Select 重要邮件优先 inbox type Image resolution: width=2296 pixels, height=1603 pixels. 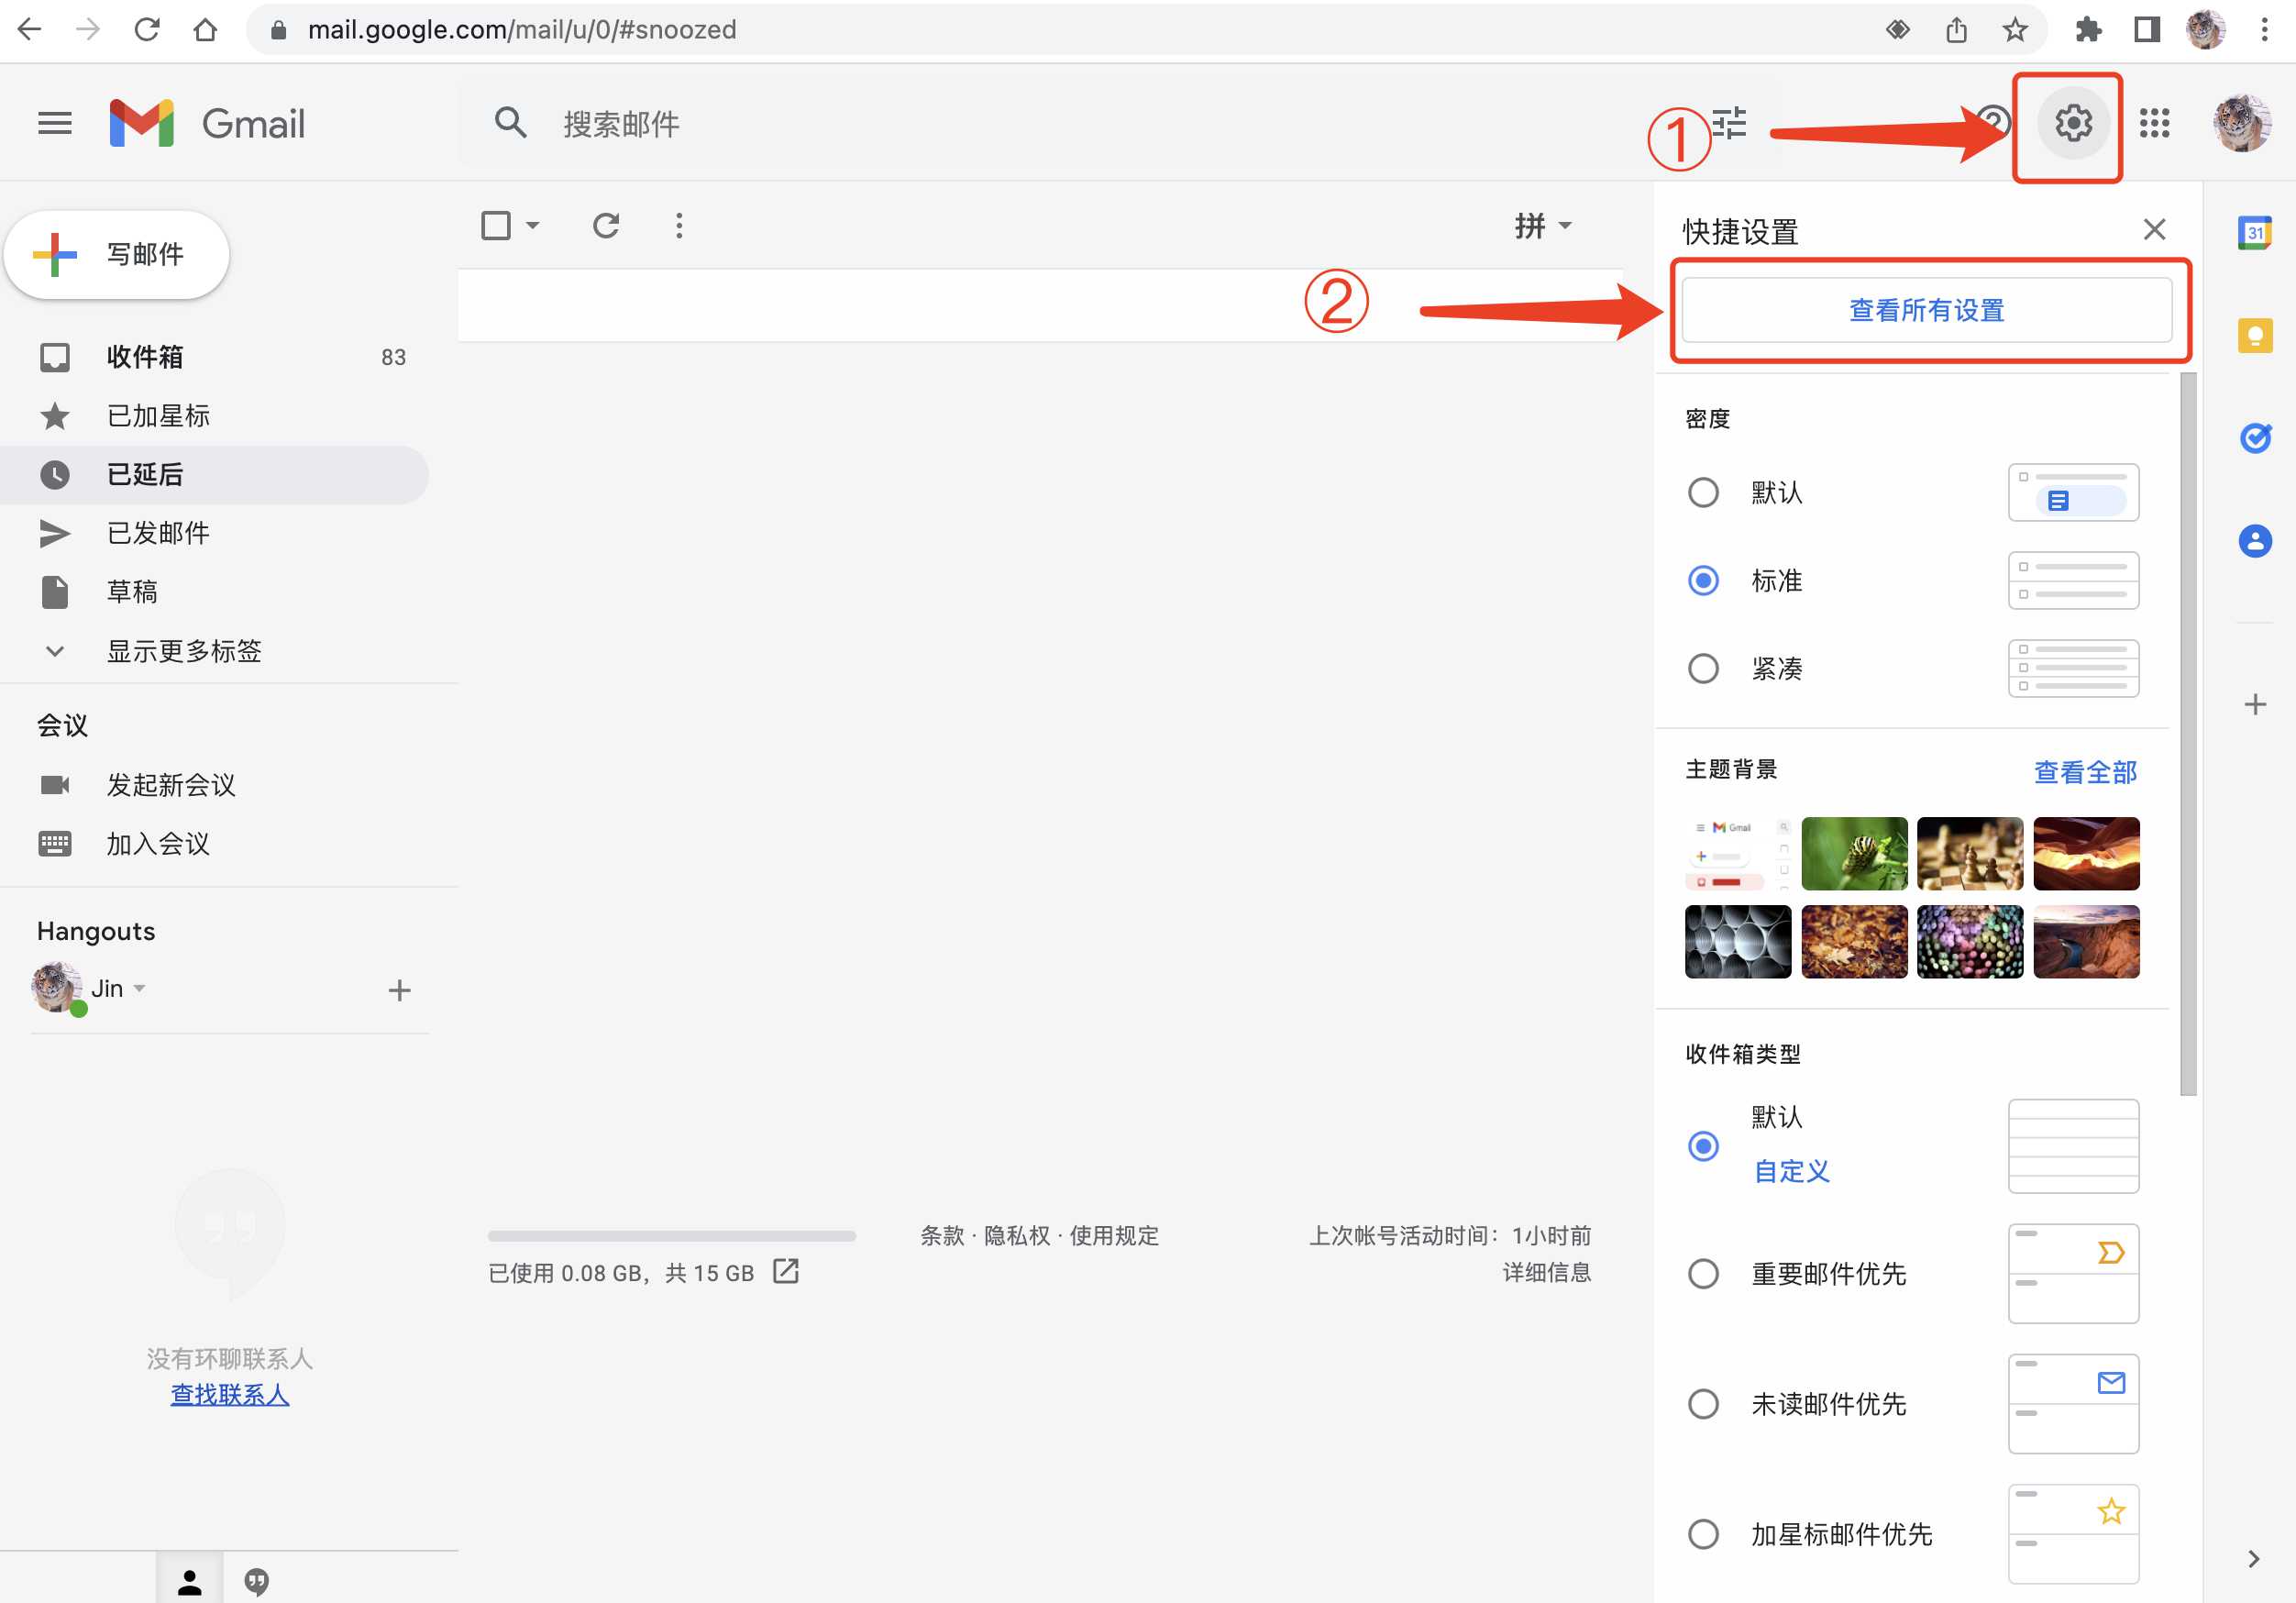coord(1703,1274)
